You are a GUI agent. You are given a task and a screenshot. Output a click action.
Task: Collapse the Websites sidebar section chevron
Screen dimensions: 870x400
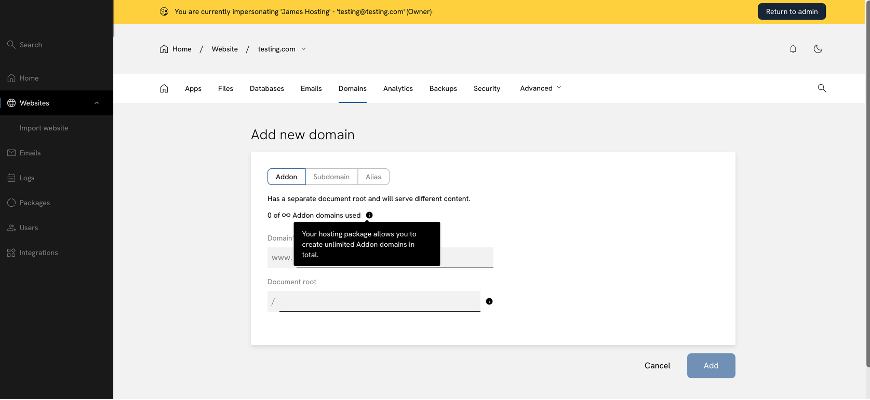[97, 103]
